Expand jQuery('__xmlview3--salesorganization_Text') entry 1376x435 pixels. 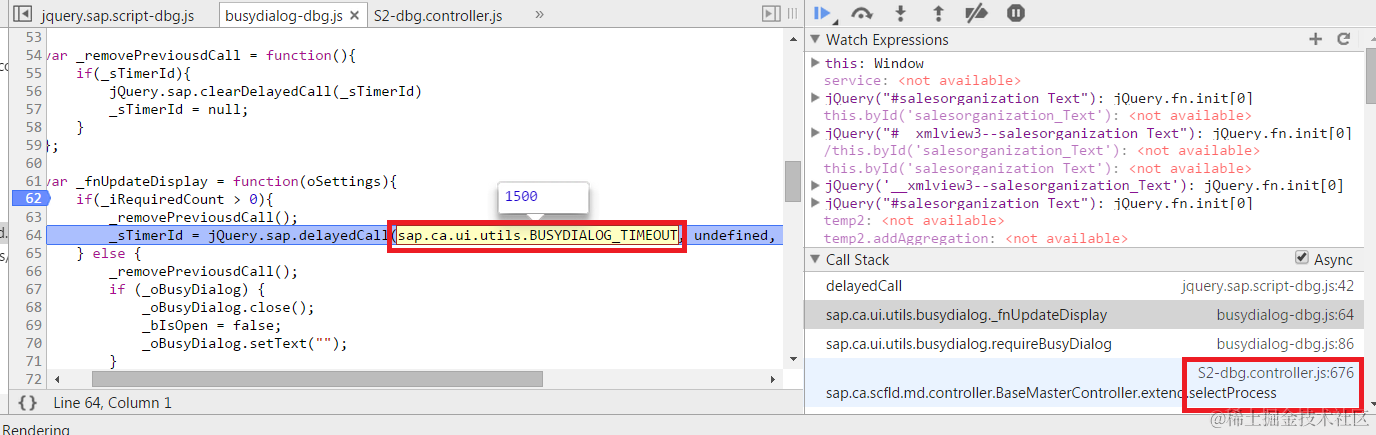[x=816, y=185]
